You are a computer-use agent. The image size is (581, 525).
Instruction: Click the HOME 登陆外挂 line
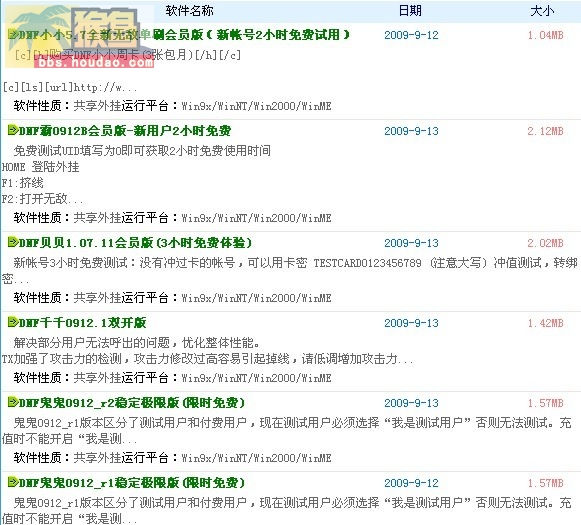click(40, 167)
